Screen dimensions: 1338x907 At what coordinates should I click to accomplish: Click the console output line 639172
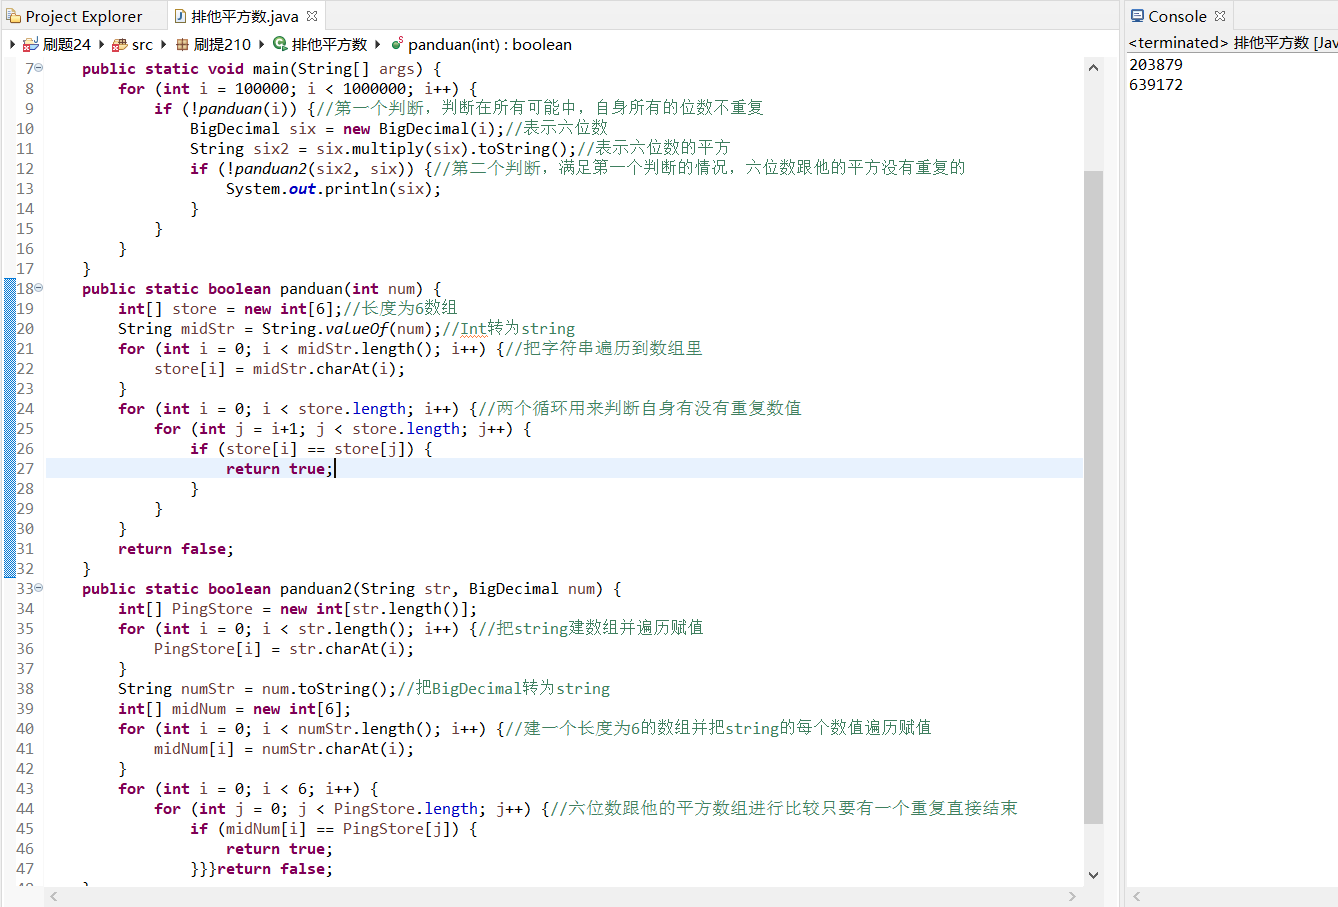(1156, 84)
